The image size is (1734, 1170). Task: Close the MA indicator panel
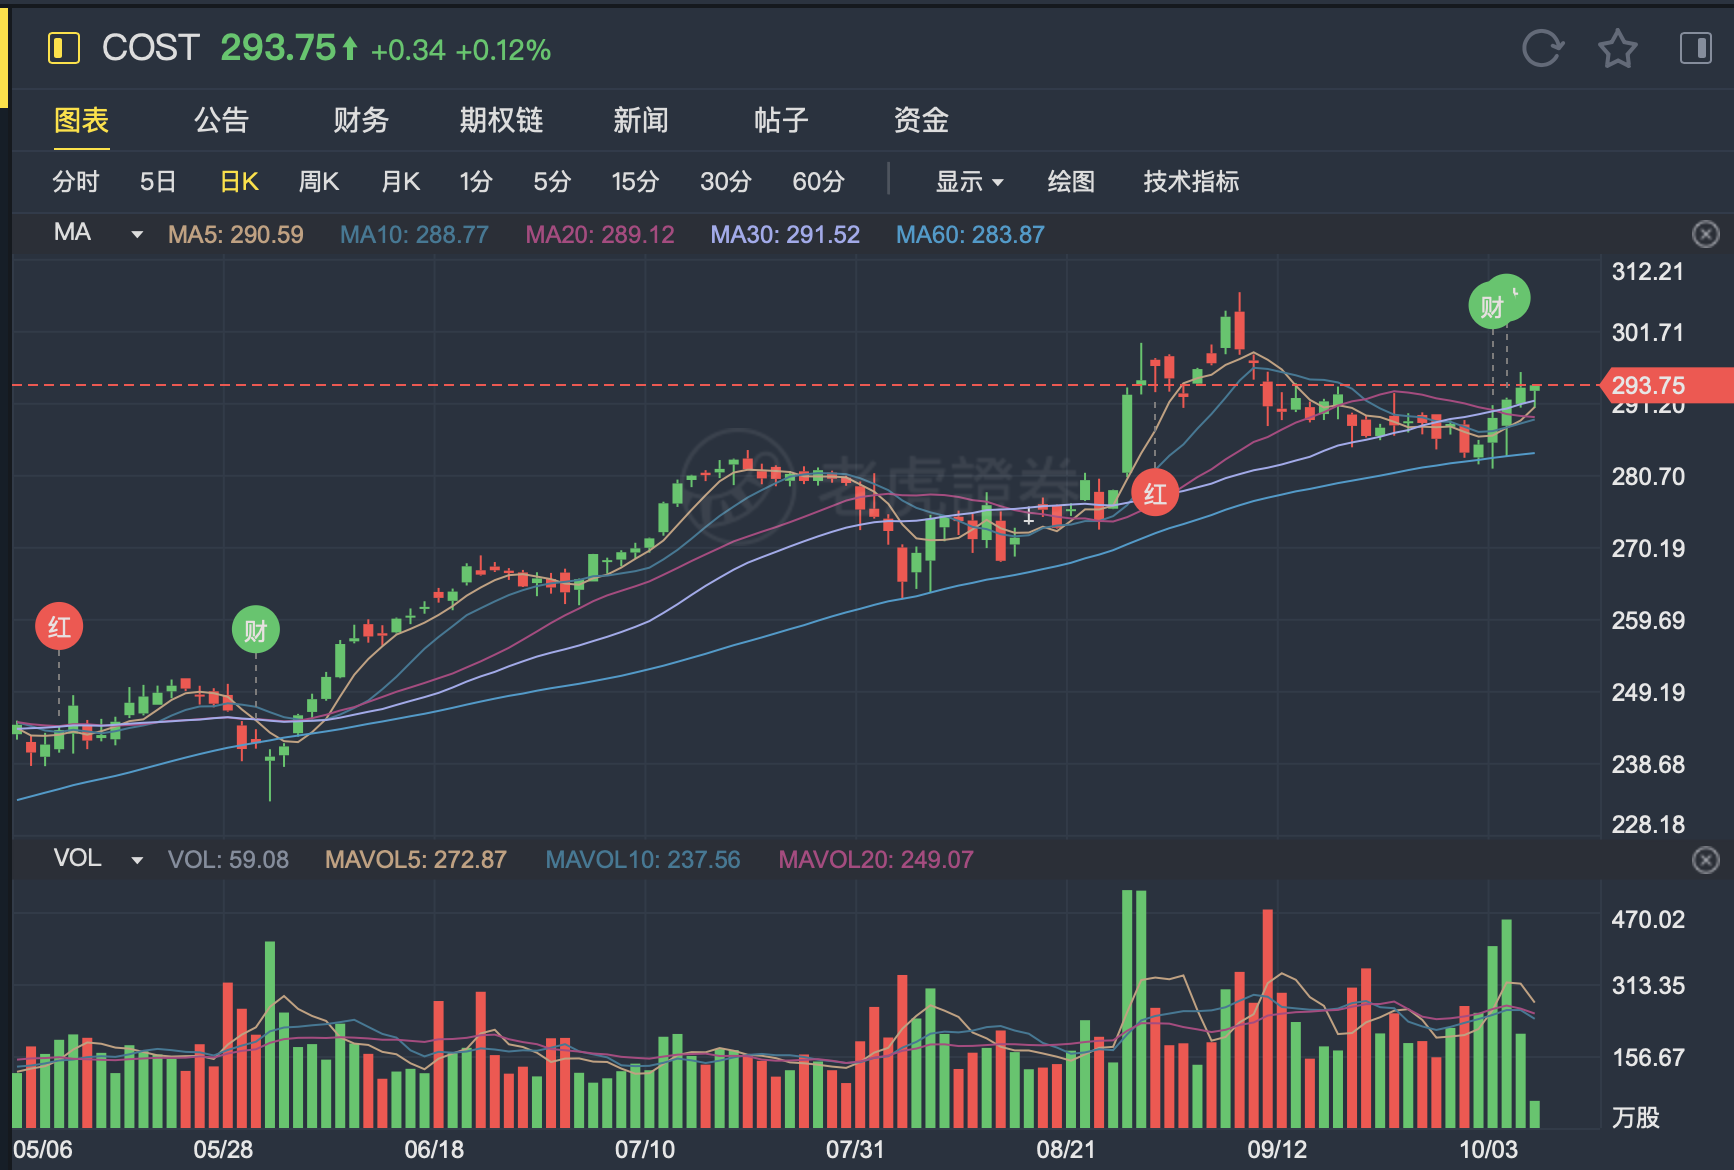pos(1706,234)
